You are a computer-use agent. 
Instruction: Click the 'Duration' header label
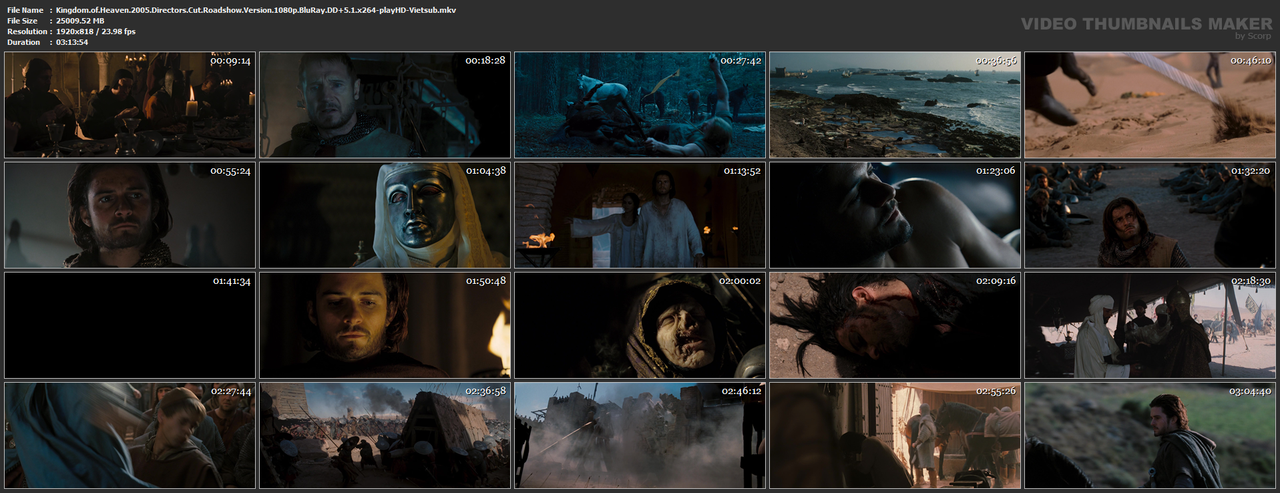pyautogui.click(x=23, y=42)
